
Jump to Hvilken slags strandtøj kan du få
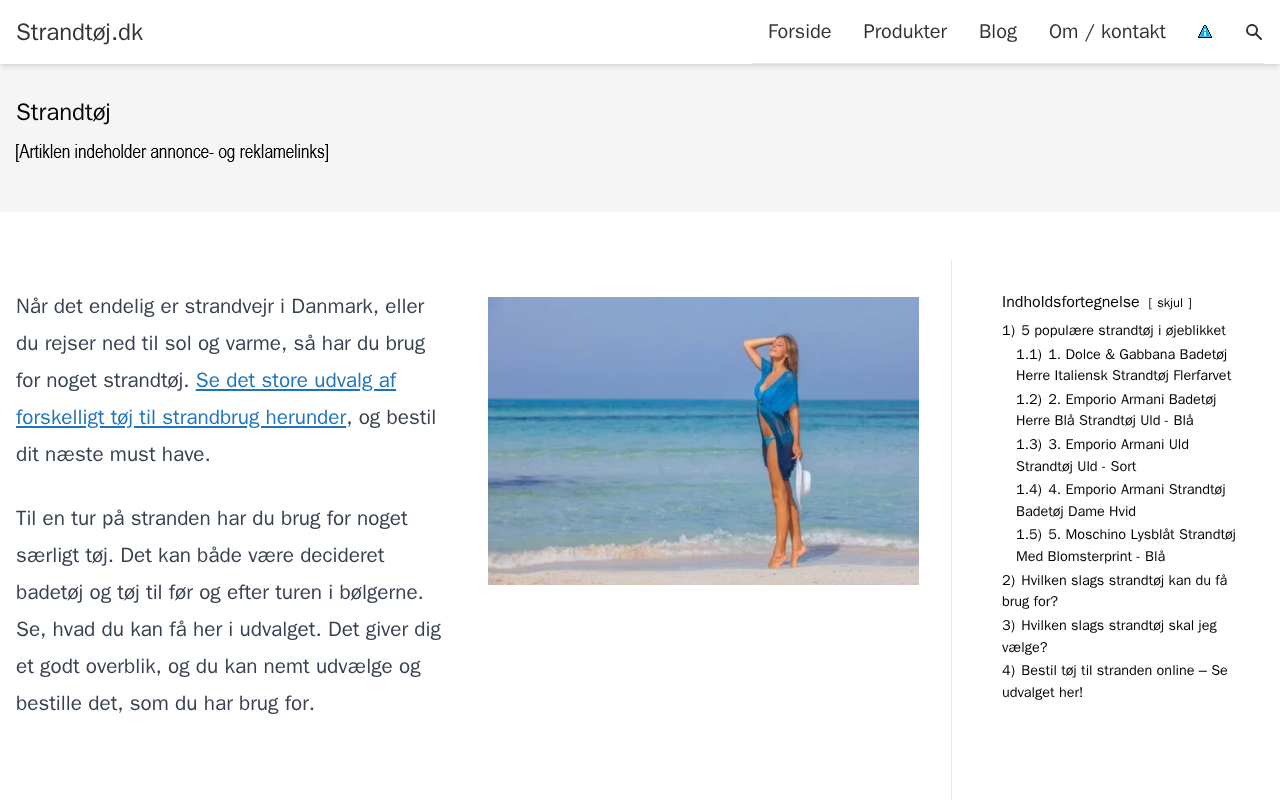1115,591
